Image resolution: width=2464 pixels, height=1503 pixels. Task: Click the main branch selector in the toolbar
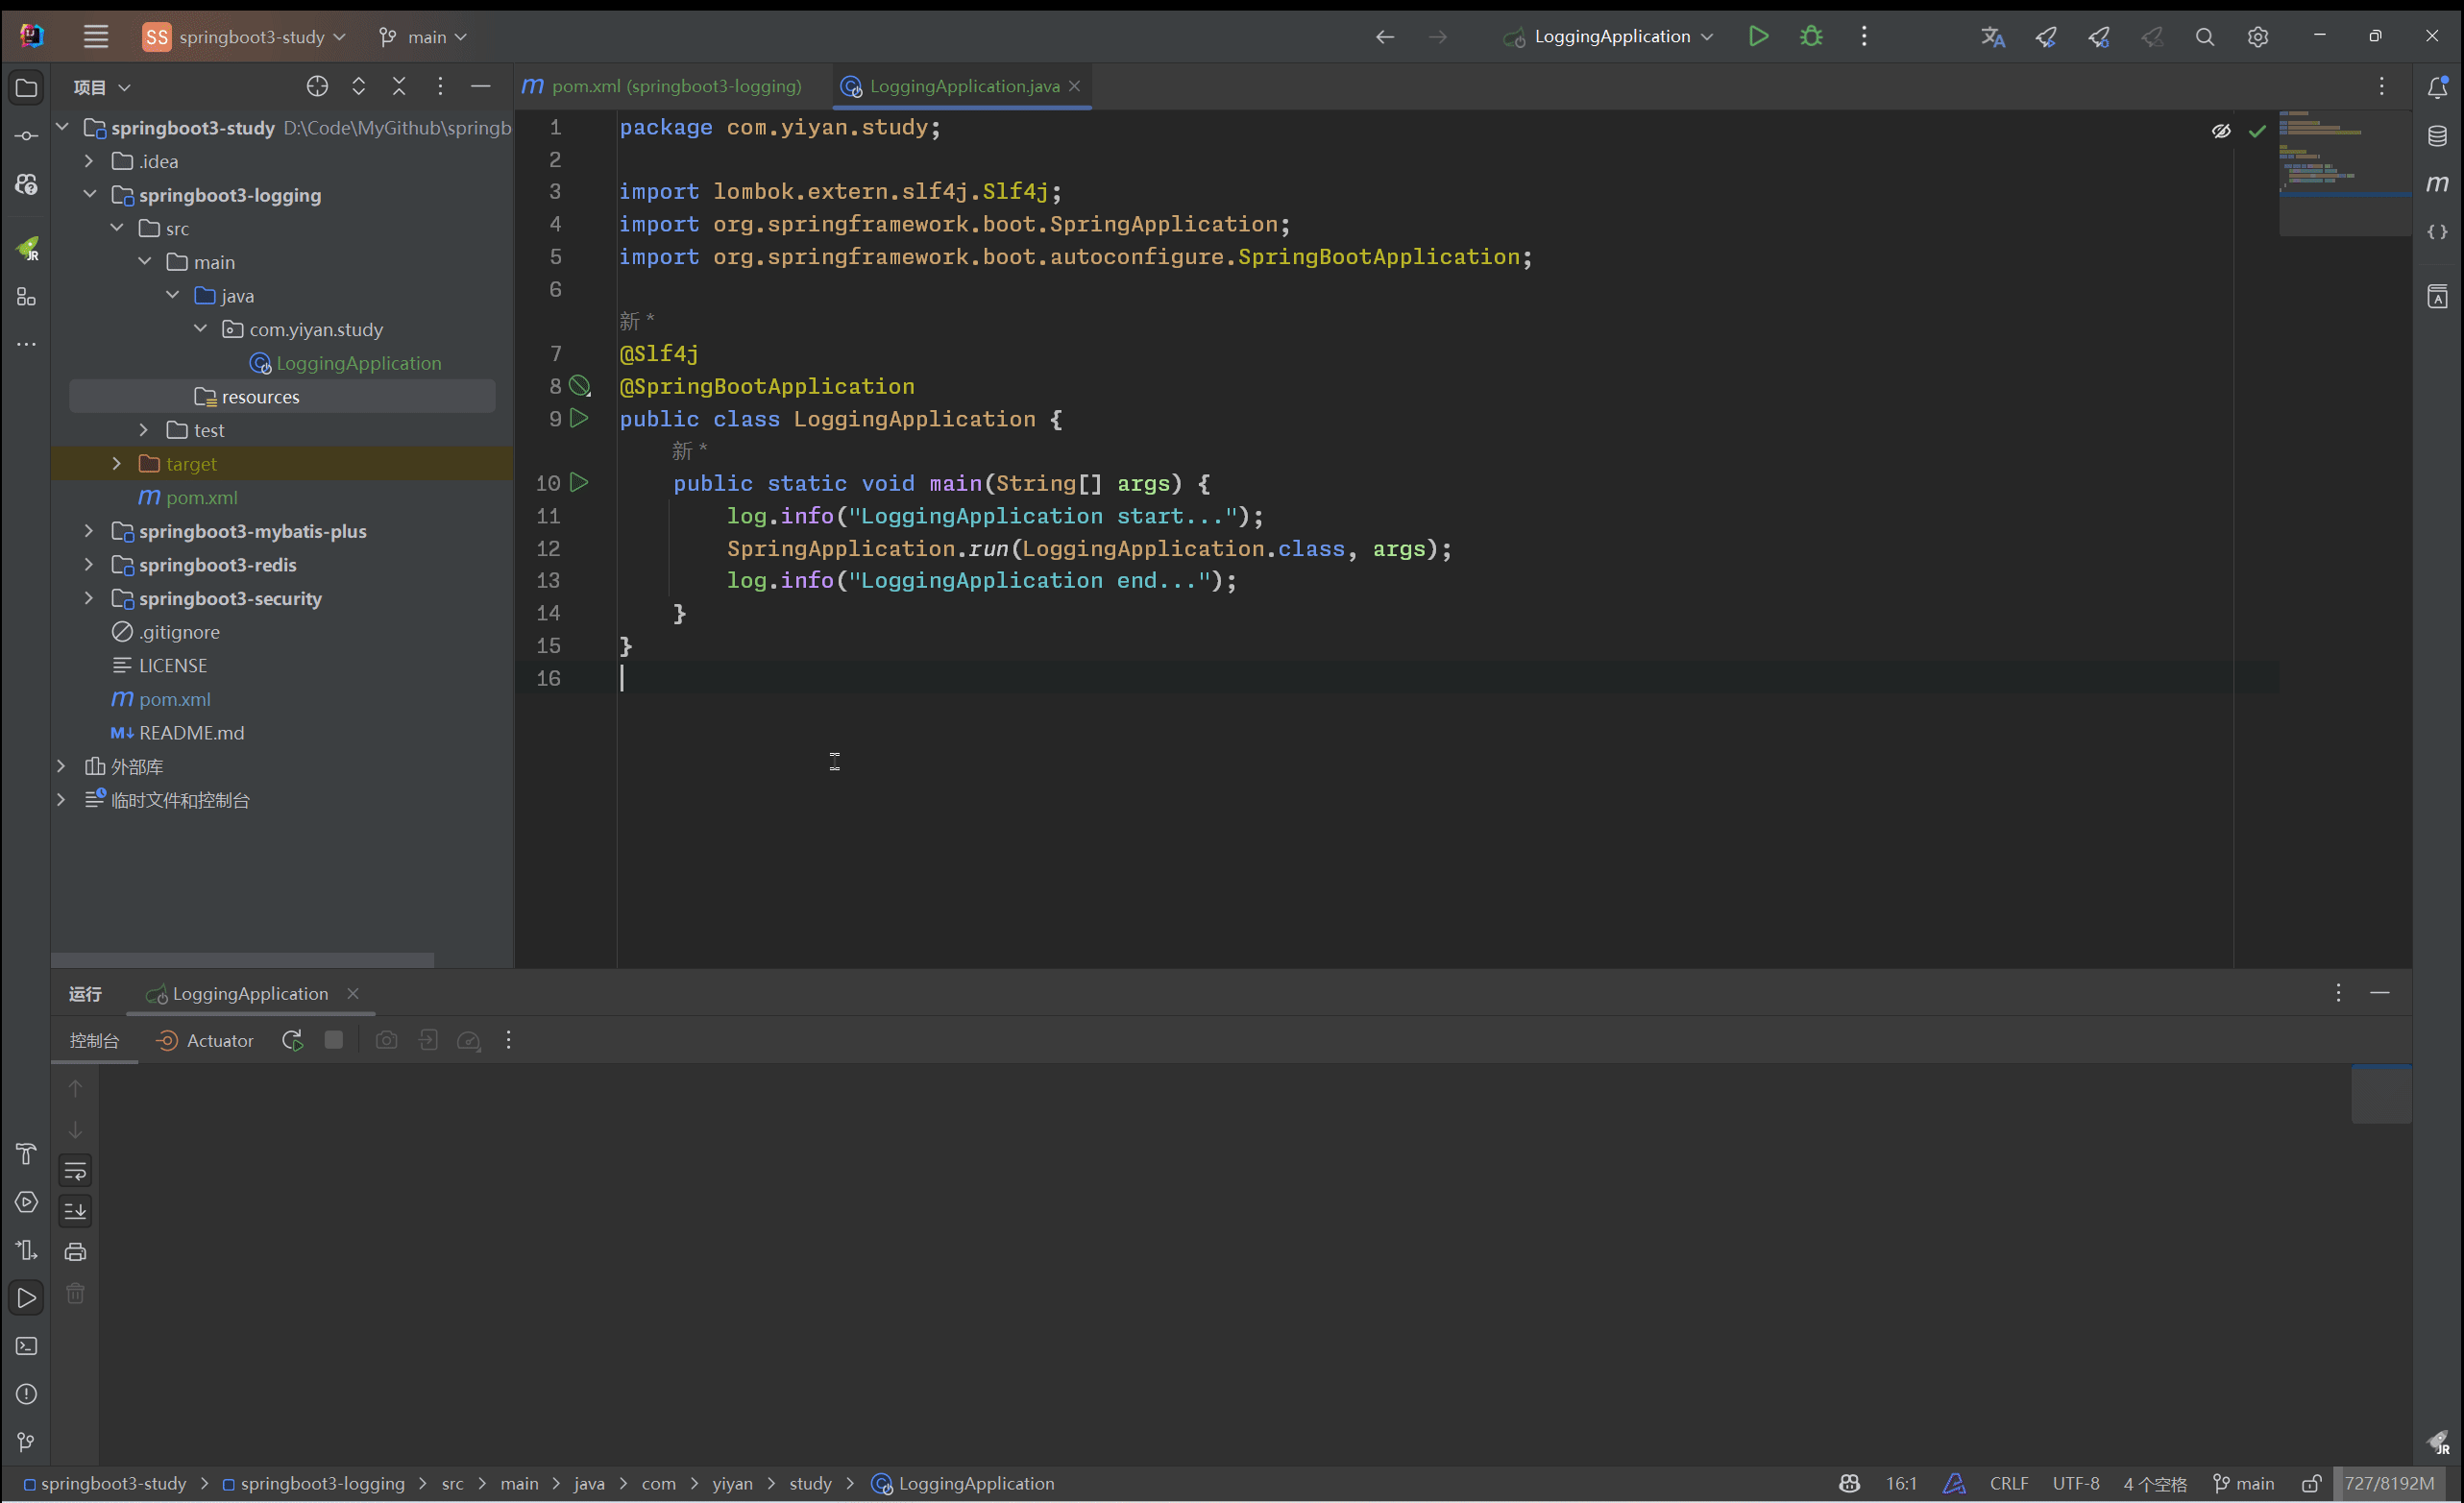point(422,36)
